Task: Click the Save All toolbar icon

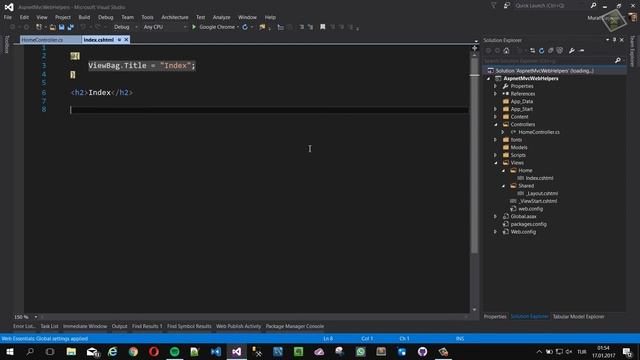Action: 70,27
